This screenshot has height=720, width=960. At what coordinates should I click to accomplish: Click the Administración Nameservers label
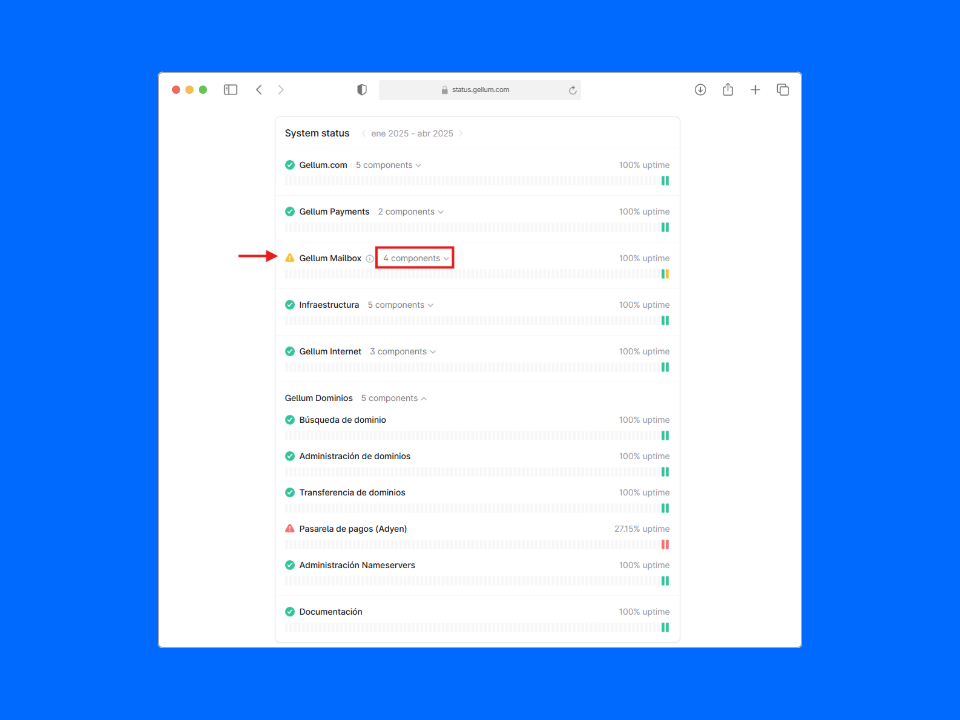[357, 564]
